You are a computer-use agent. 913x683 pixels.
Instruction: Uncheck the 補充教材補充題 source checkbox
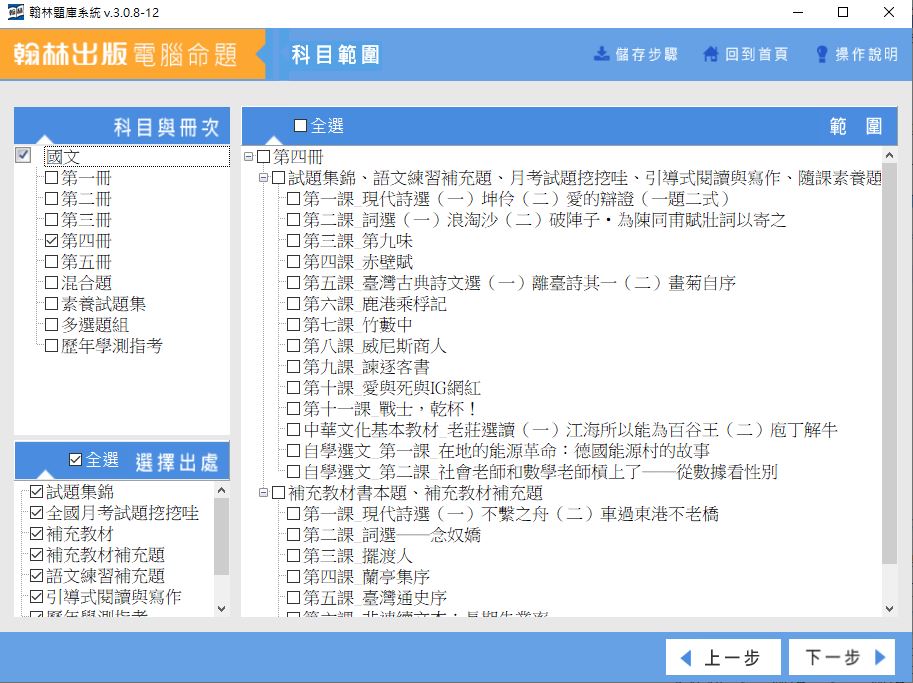pyautogui.click(x=36, y=555)
